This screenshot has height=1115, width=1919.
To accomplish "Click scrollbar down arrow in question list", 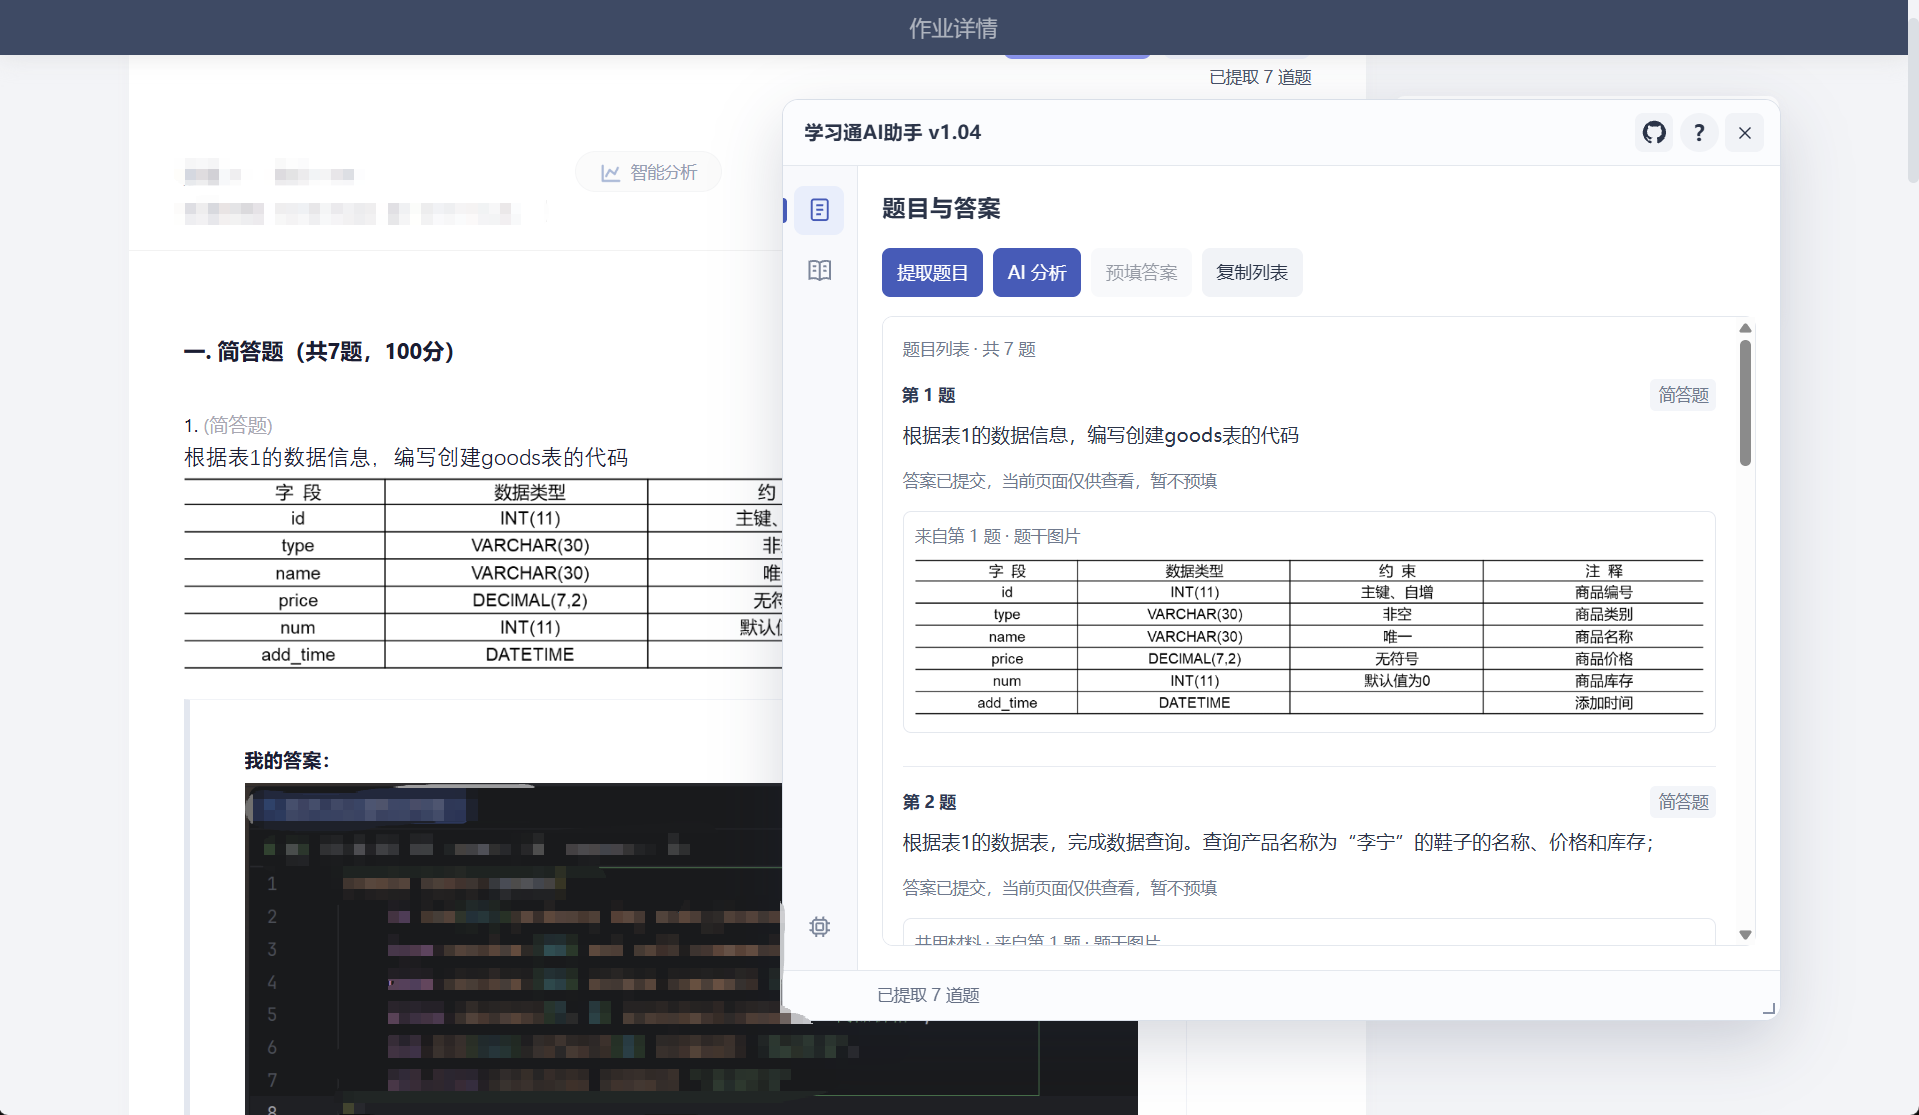I will tap(1745, 935).
